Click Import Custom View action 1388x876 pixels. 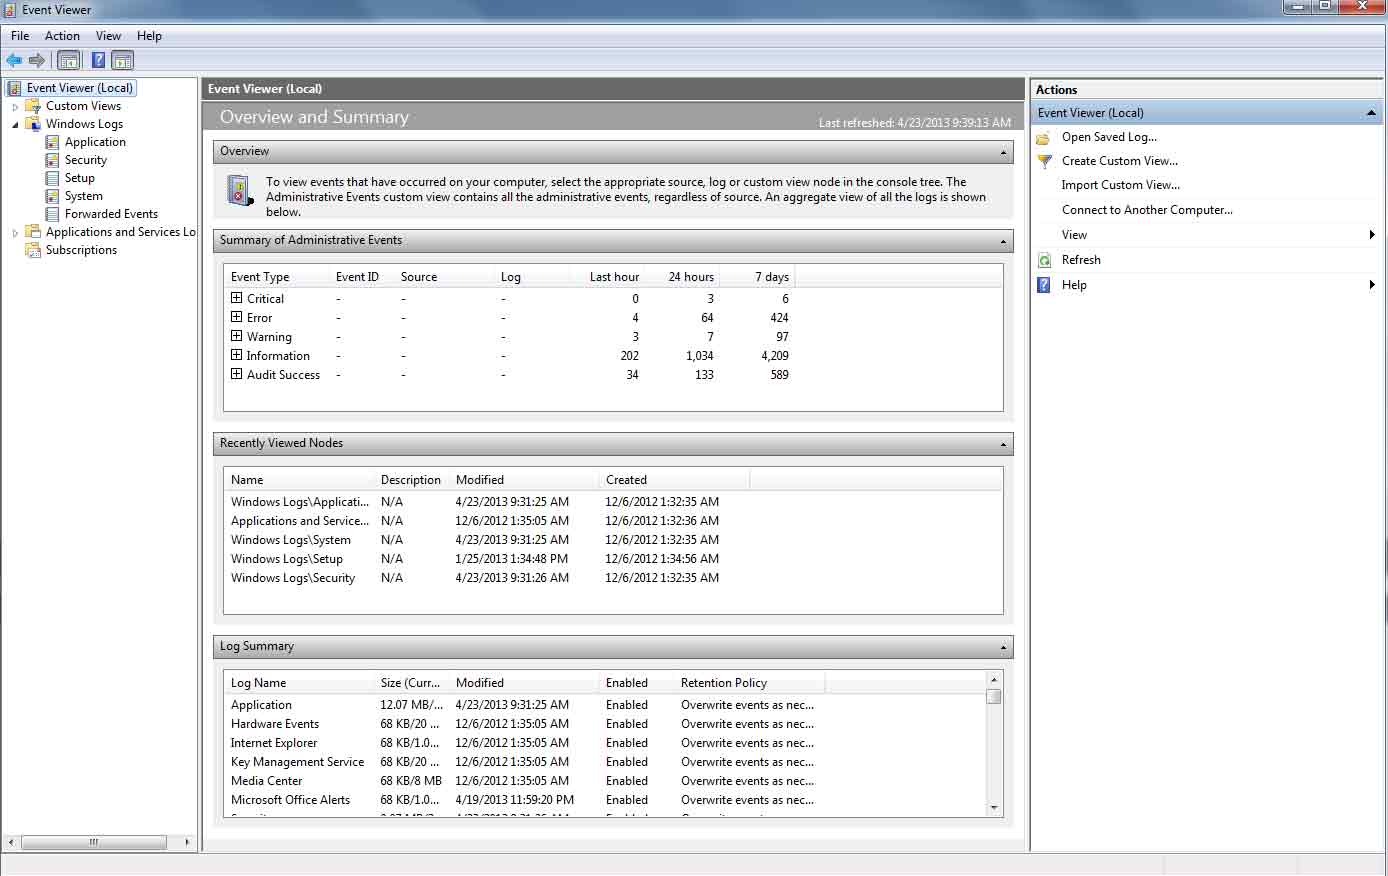pos(1121,185)
